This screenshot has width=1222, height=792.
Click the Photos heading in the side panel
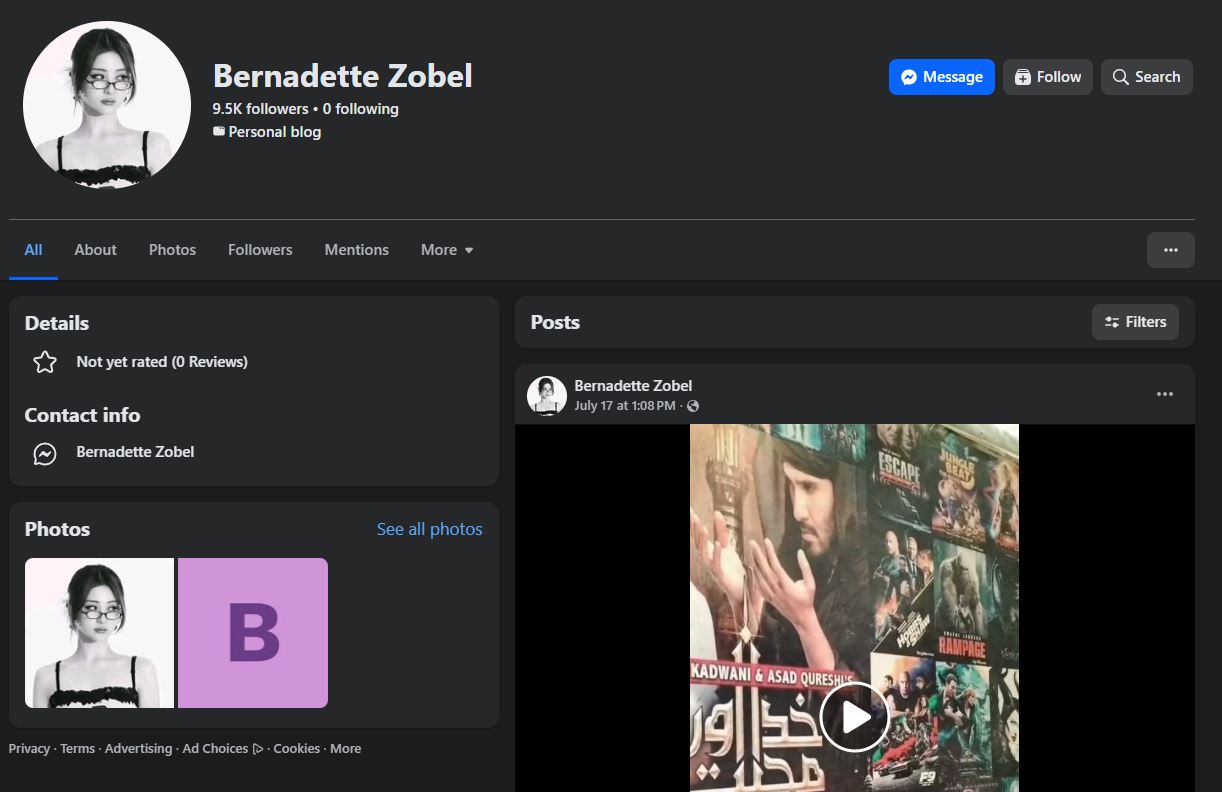click(x=57, y=529)
